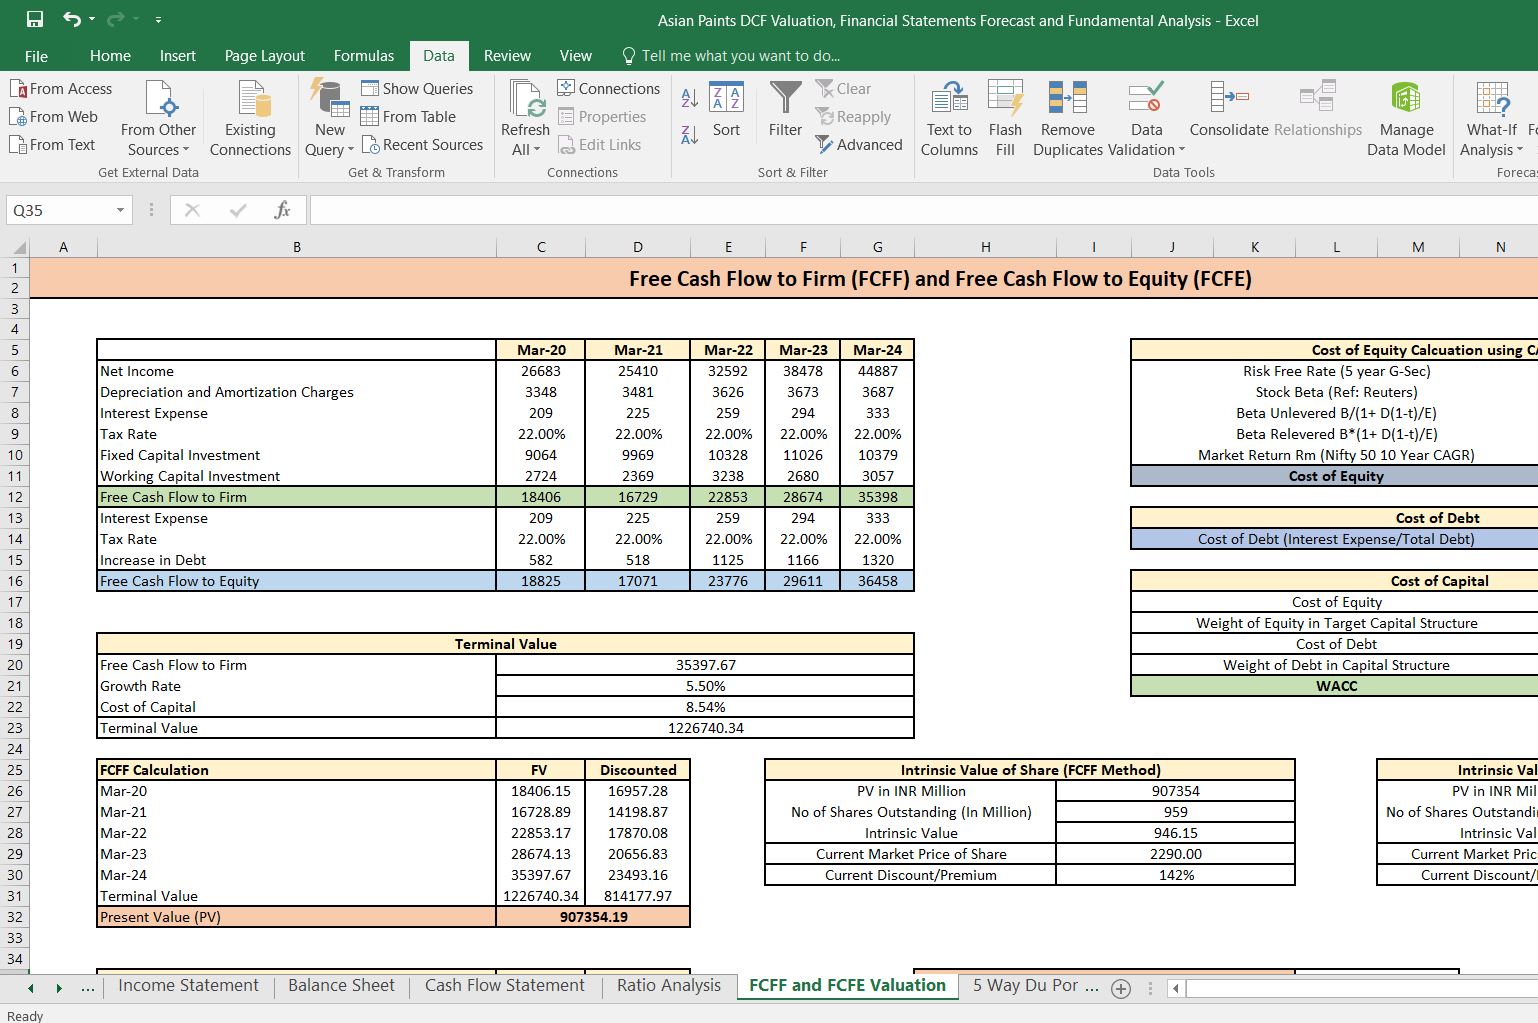Sort descending Z to A
The width and height of the screenshot is (1538, 1023).
pyautogui.click(x=689, y=134)
